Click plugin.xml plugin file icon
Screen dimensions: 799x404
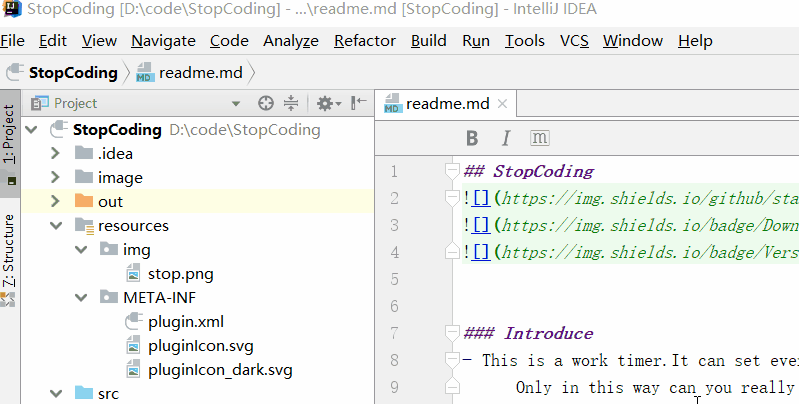point(134,321)
